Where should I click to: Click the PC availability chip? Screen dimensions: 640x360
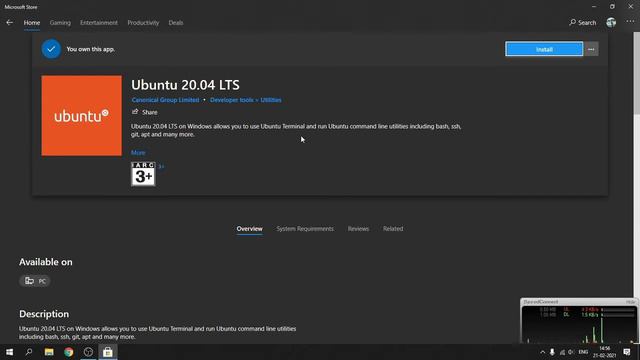pyautogui.click(x=35, y=281)
